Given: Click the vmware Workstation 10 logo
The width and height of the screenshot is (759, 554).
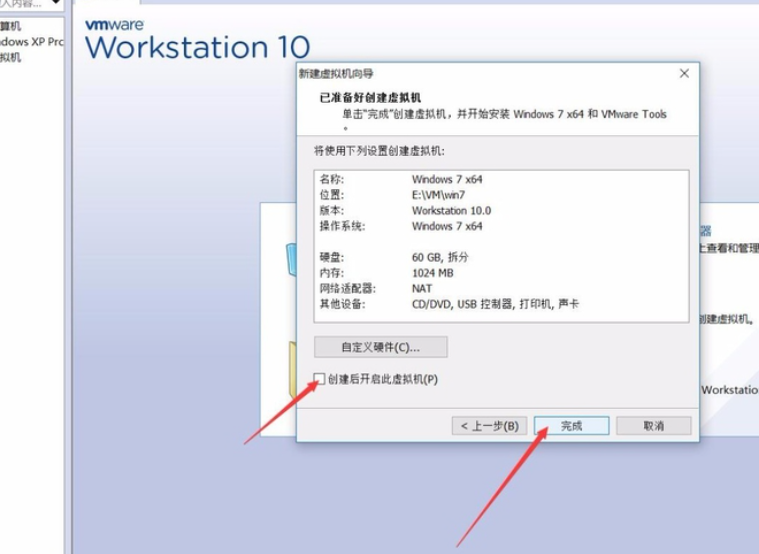Looking at the screenshot, I should pyautogui.click(x=197, y=40).
